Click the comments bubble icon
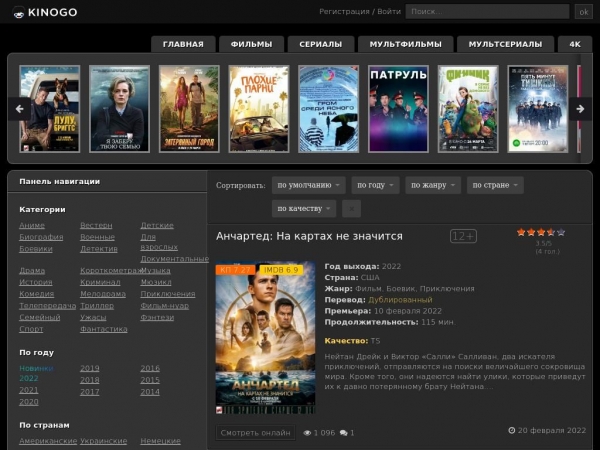Viewport: 600px width, 450px height. (x=343, y=433)
